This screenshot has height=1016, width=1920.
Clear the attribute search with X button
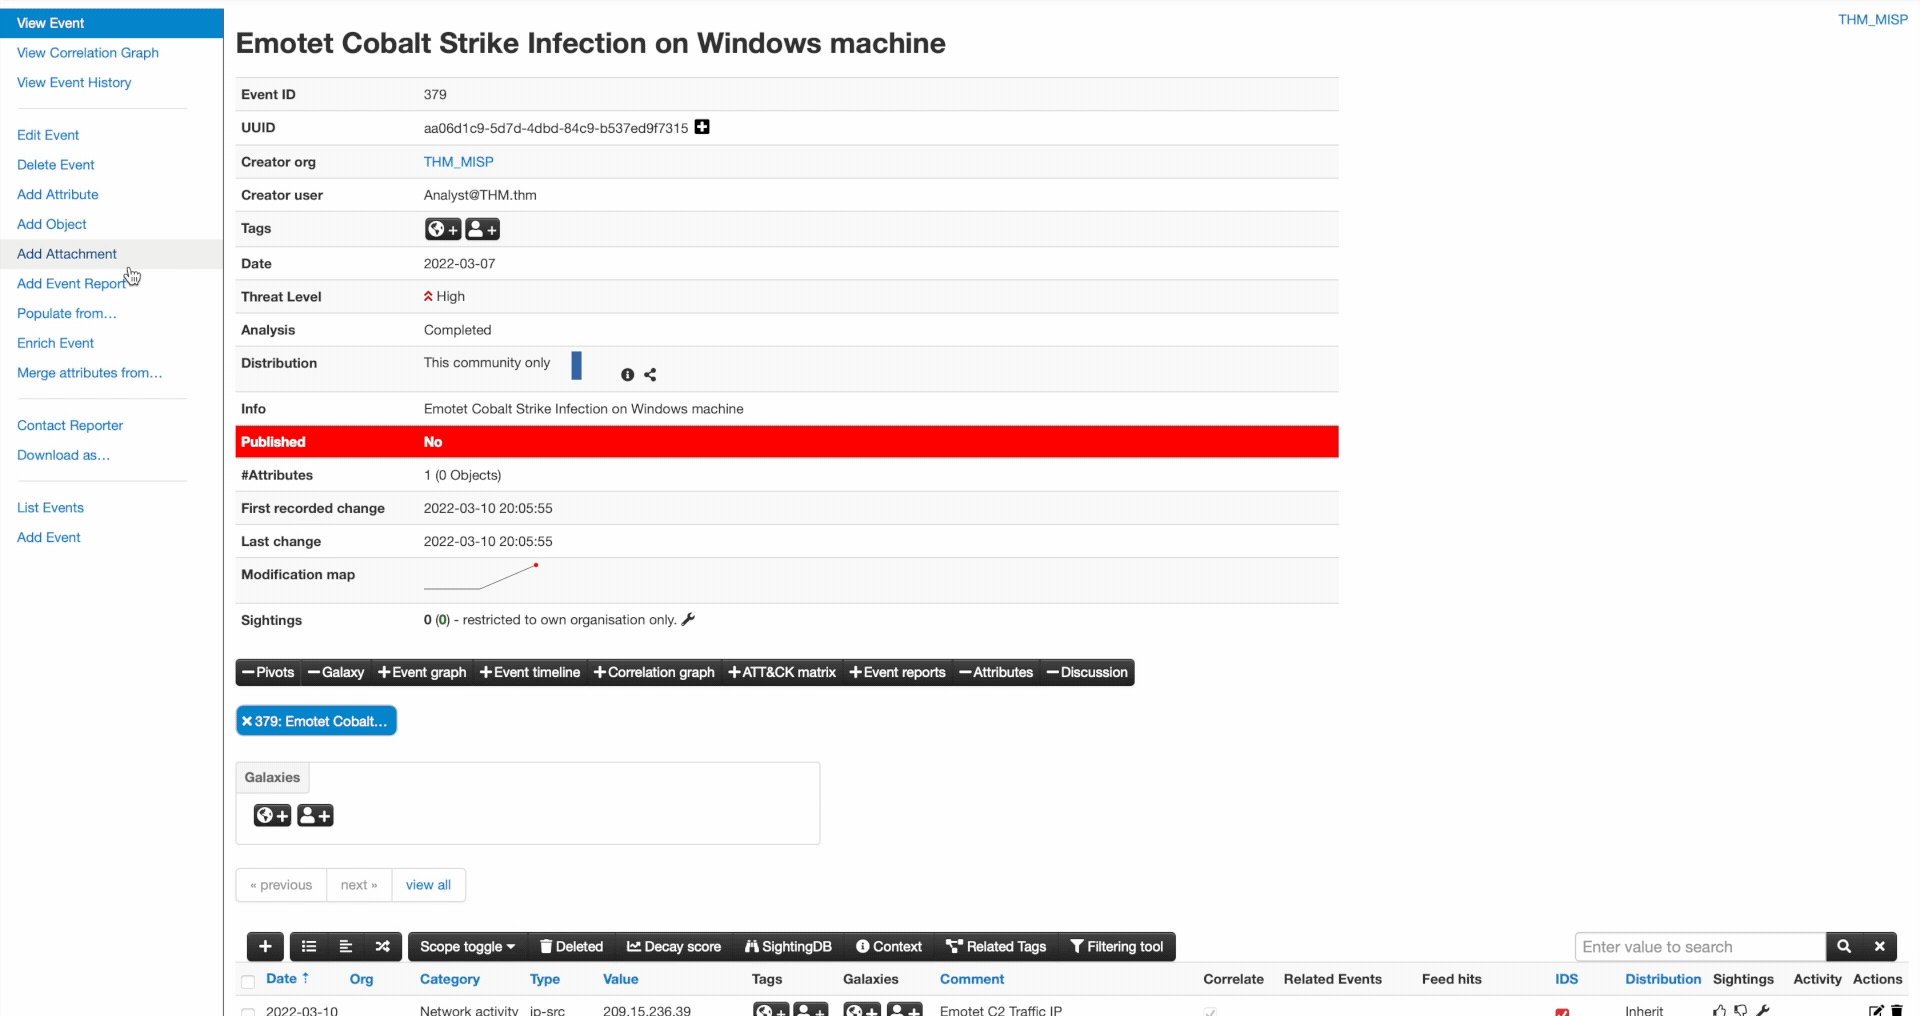(x=1880, y=946)
